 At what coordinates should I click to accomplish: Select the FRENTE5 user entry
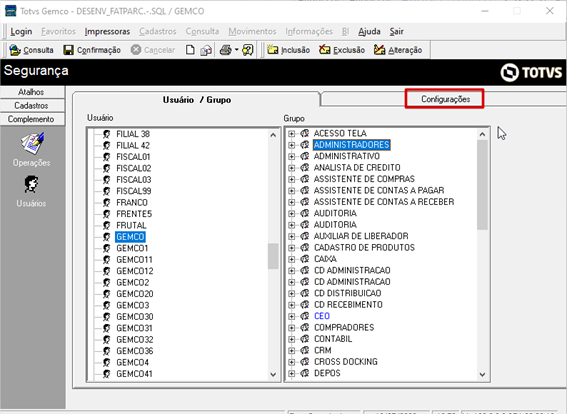pos(134,214)
